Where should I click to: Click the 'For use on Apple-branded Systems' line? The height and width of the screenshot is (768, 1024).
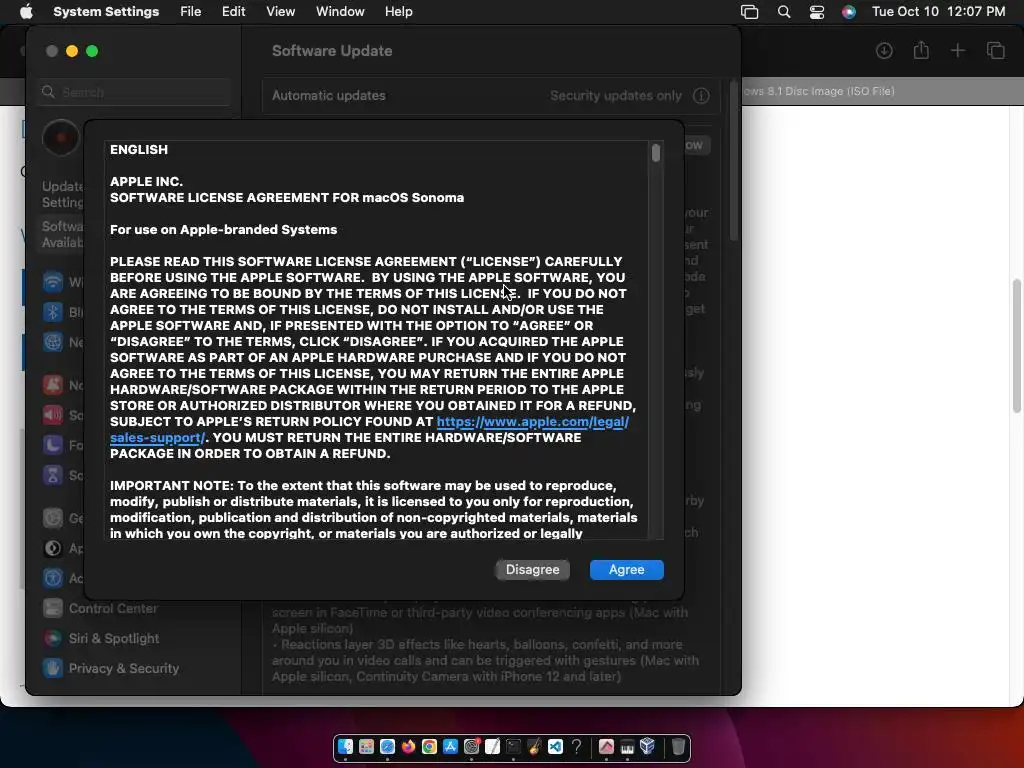(x=223, y=230)
